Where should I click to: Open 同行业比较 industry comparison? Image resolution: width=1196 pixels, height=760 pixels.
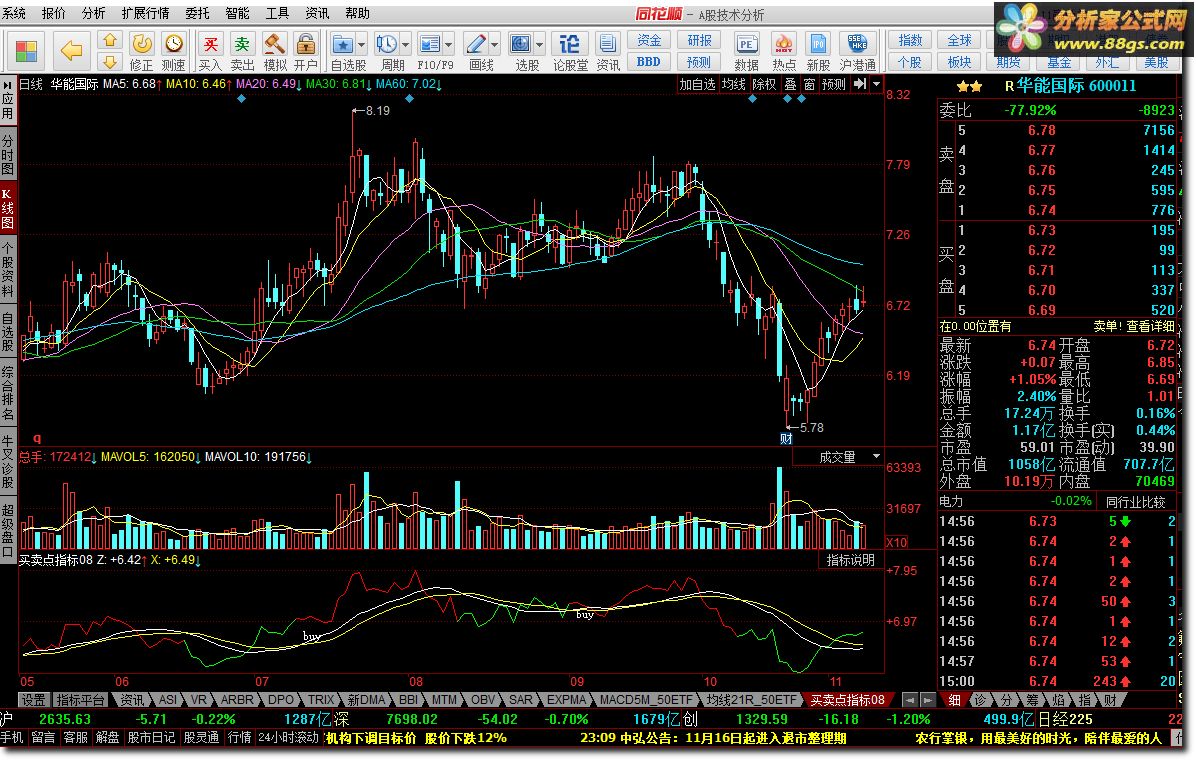click(x=1135, y=501)
